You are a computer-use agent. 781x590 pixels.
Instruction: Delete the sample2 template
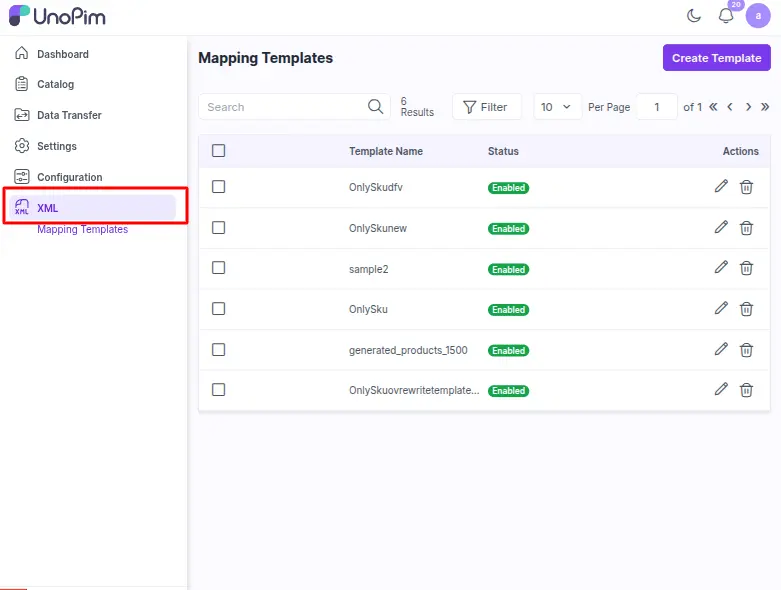[746, 268]
